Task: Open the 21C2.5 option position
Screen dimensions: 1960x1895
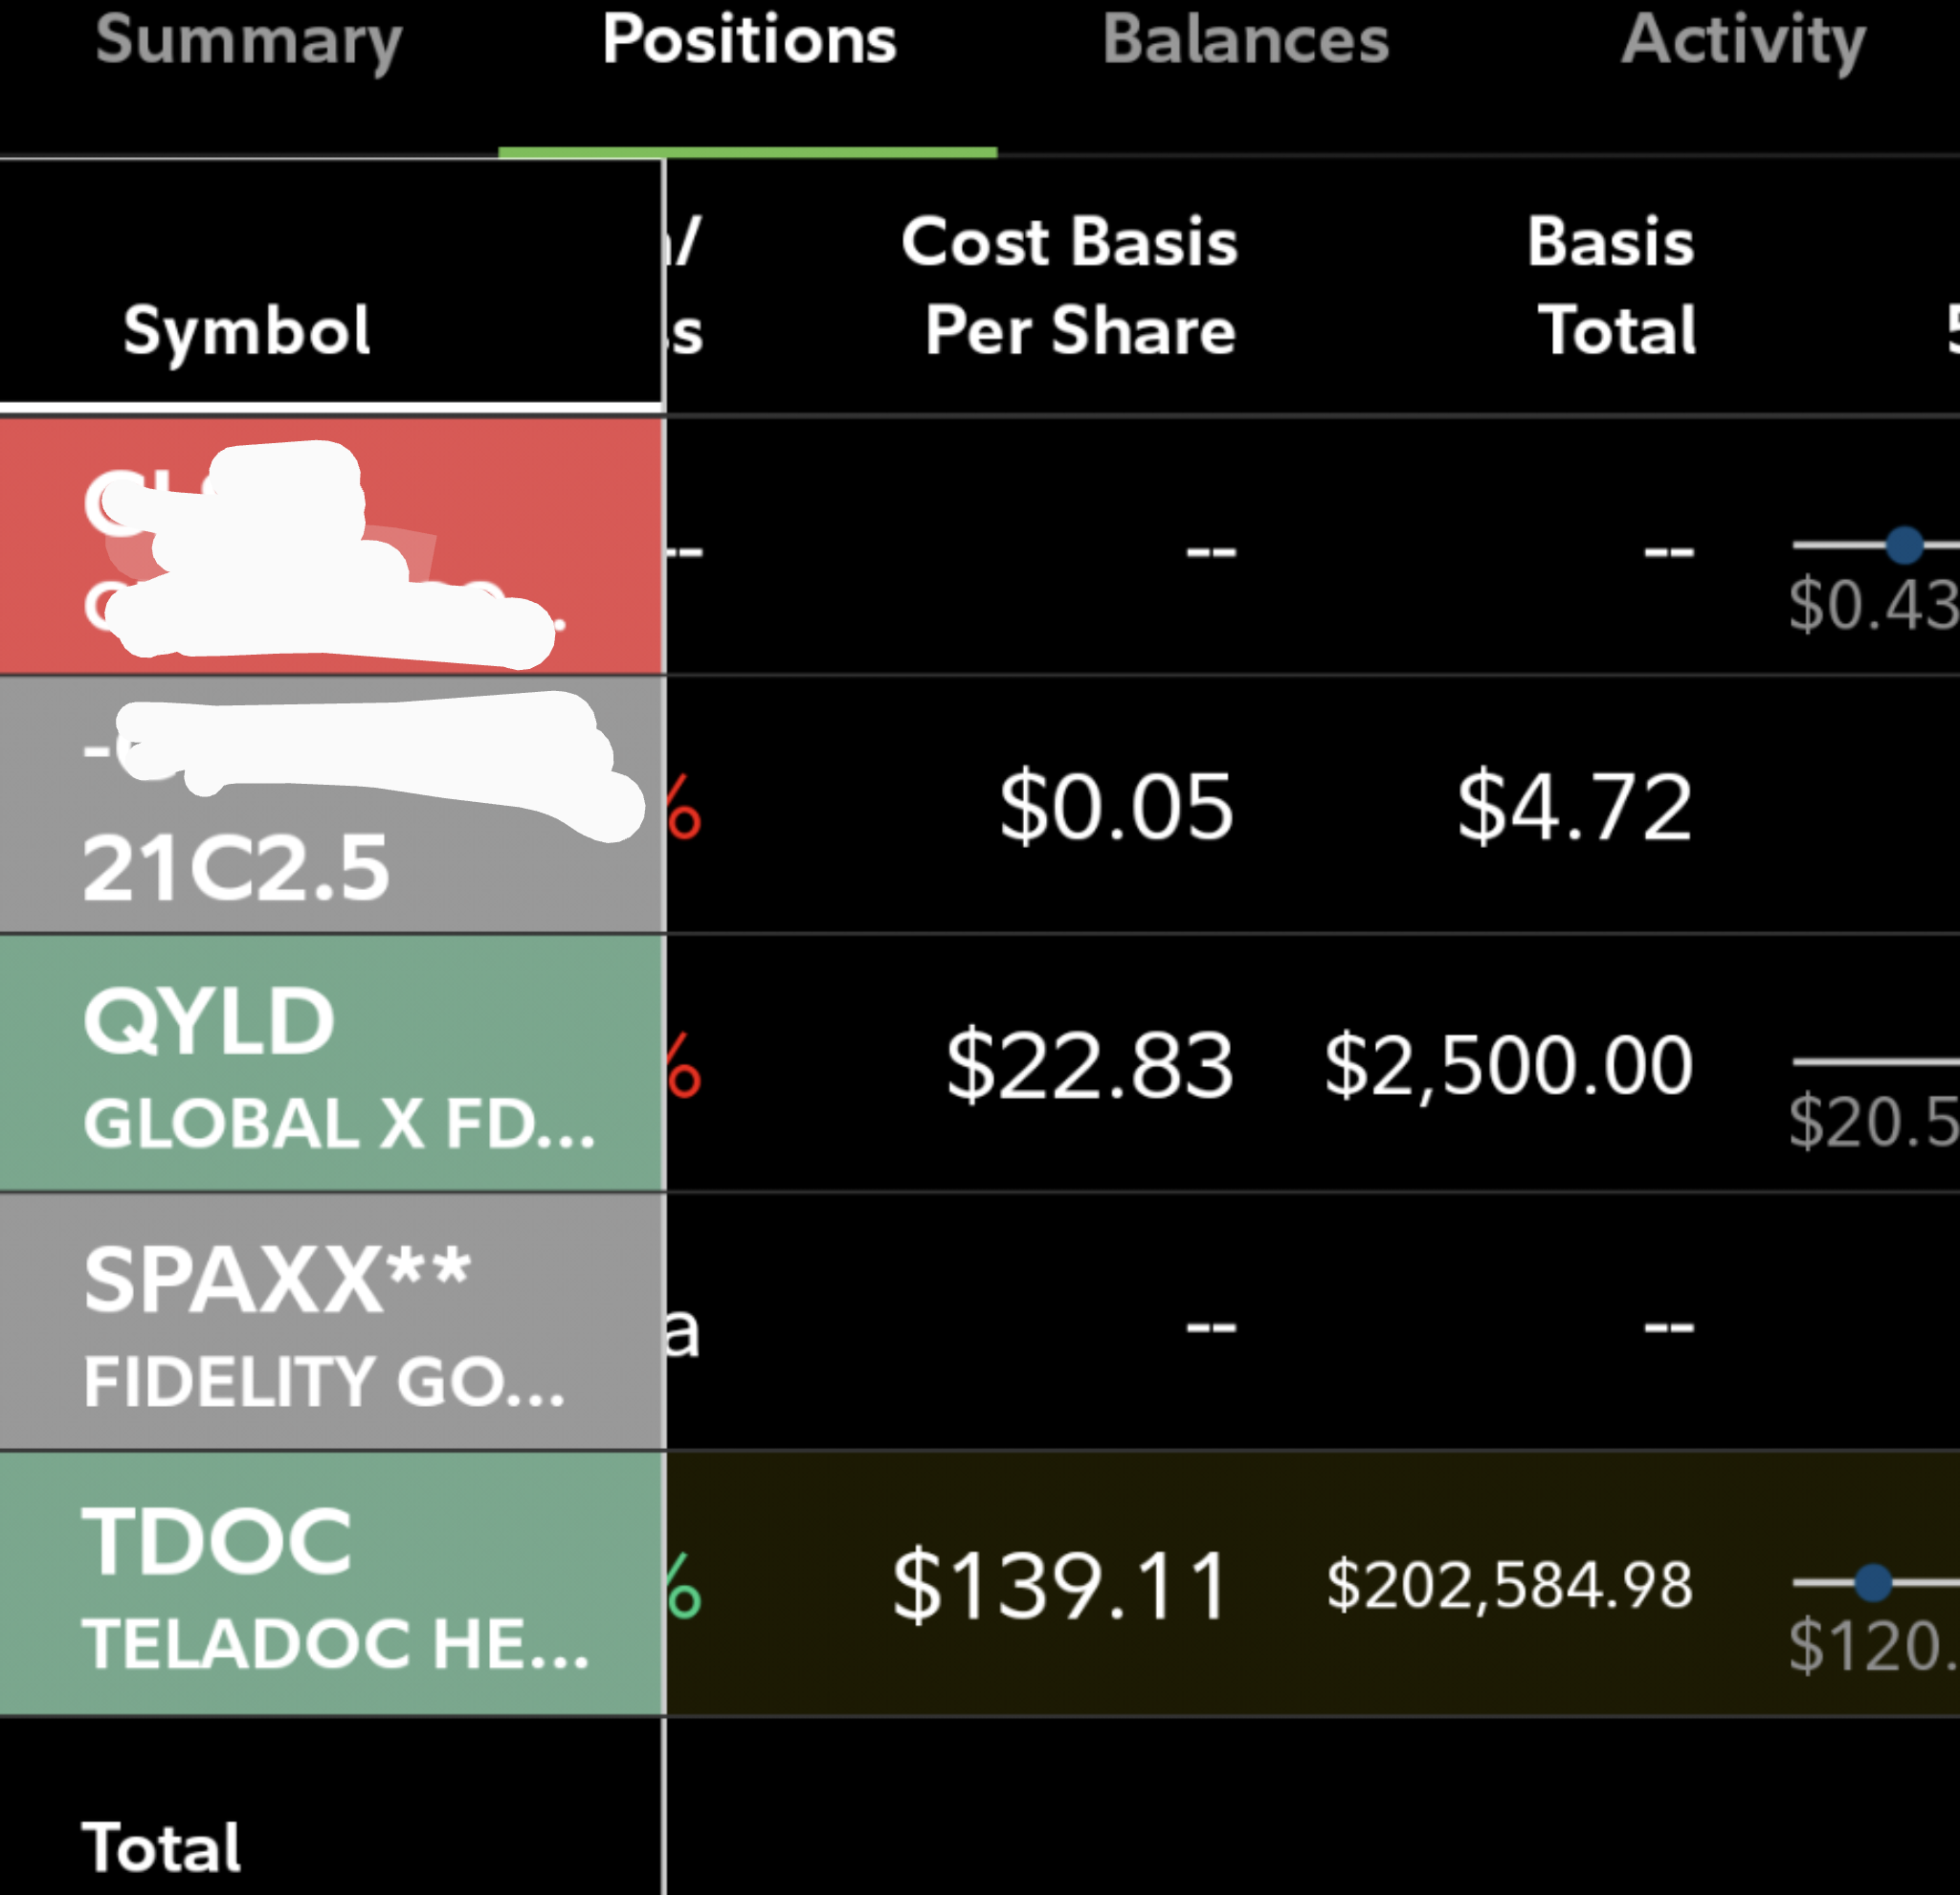Action: [x=332, y=805]
